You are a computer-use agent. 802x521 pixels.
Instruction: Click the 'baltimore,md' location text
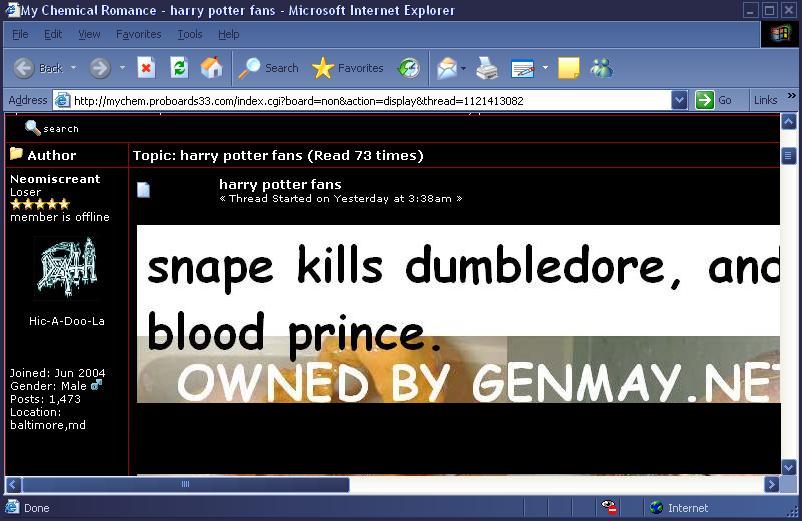click(48, 425)
